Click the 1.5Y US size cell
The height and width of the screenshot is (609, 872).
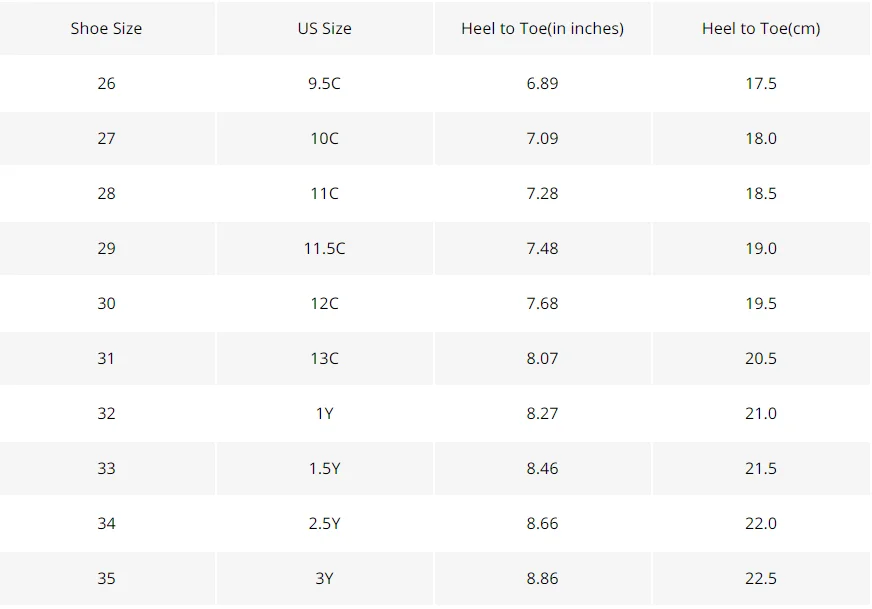pyautogui.click(x=324, y=468)
